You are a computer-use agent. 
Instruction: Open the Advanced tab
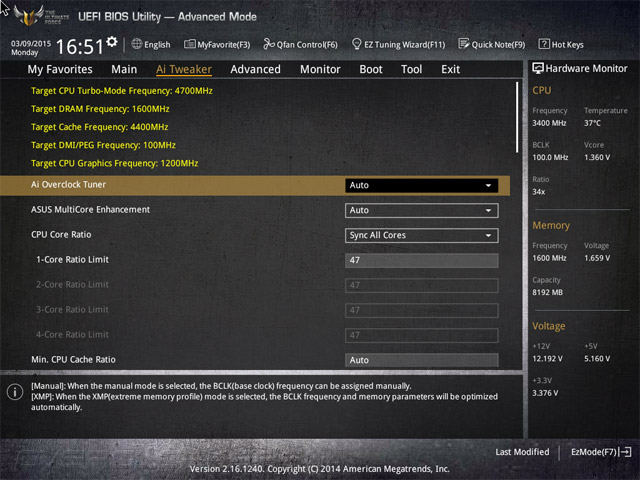[255, 69]
